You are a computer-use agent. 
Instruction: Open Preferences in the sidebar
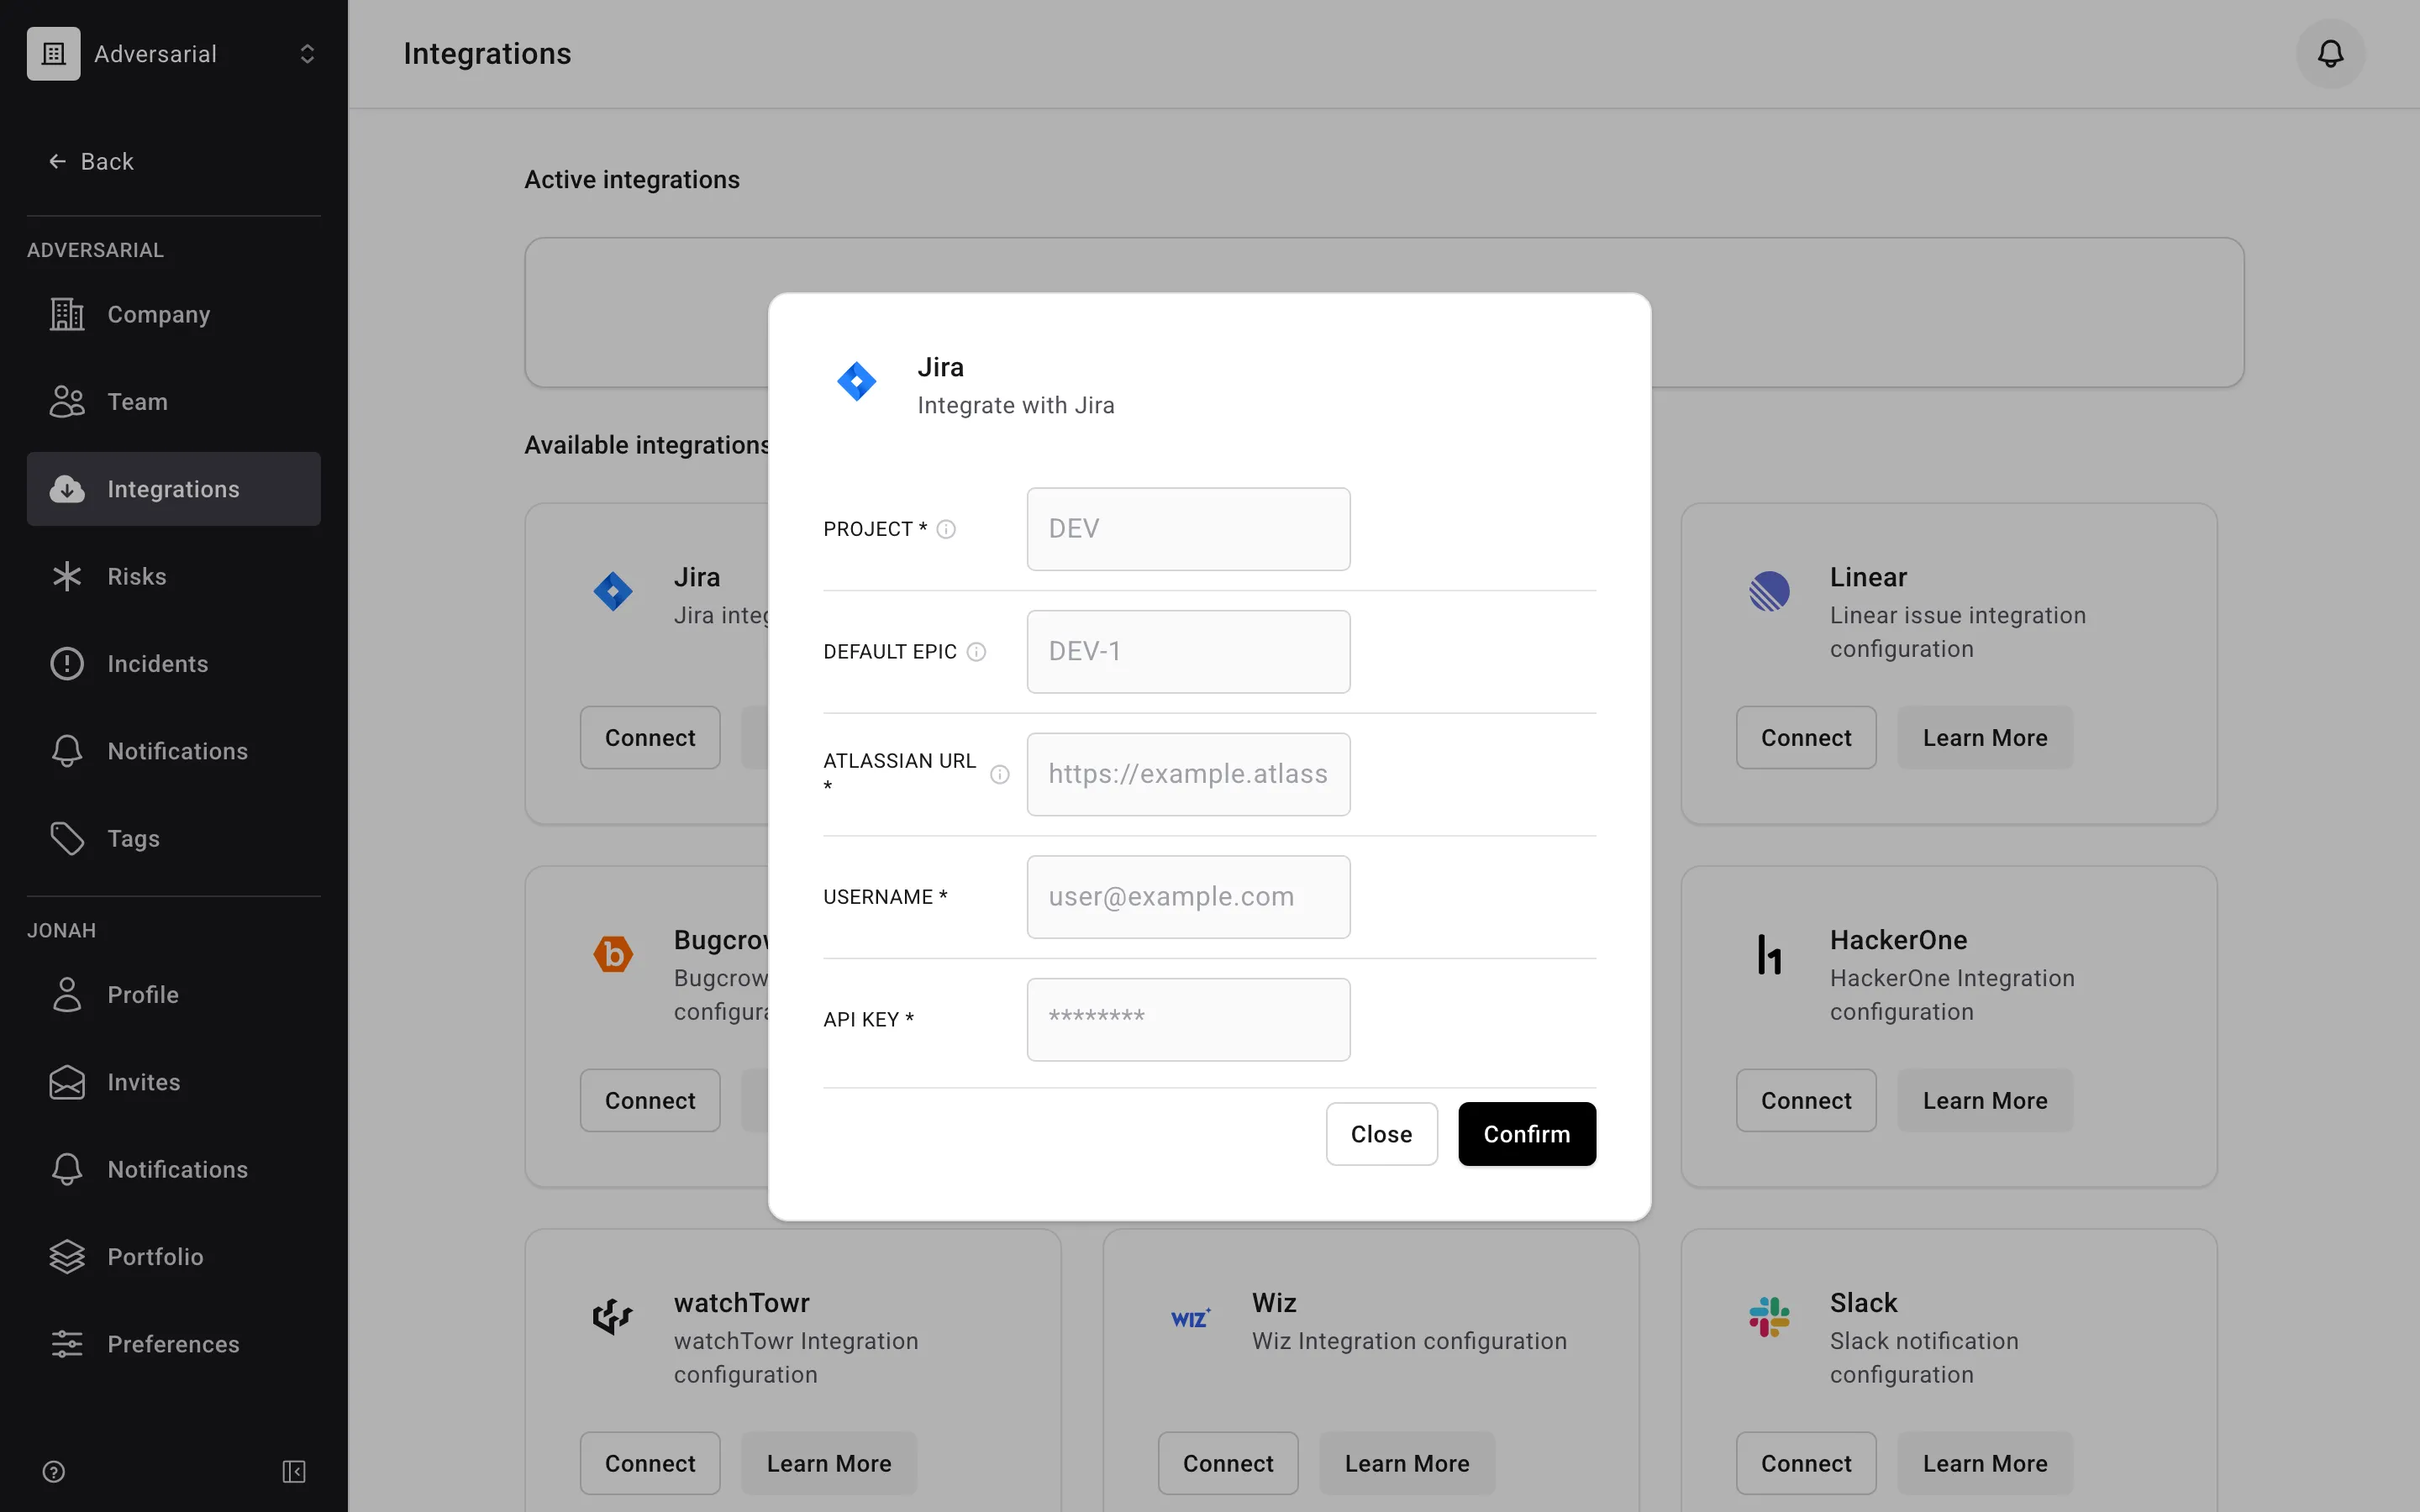[x=174, y=1344]
